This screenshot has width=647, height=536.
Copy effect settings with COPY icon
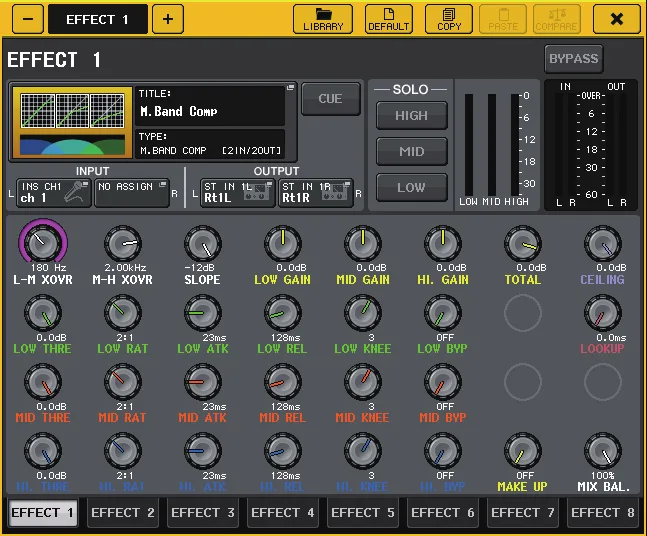pyautogui.click(x=449, y=19)
